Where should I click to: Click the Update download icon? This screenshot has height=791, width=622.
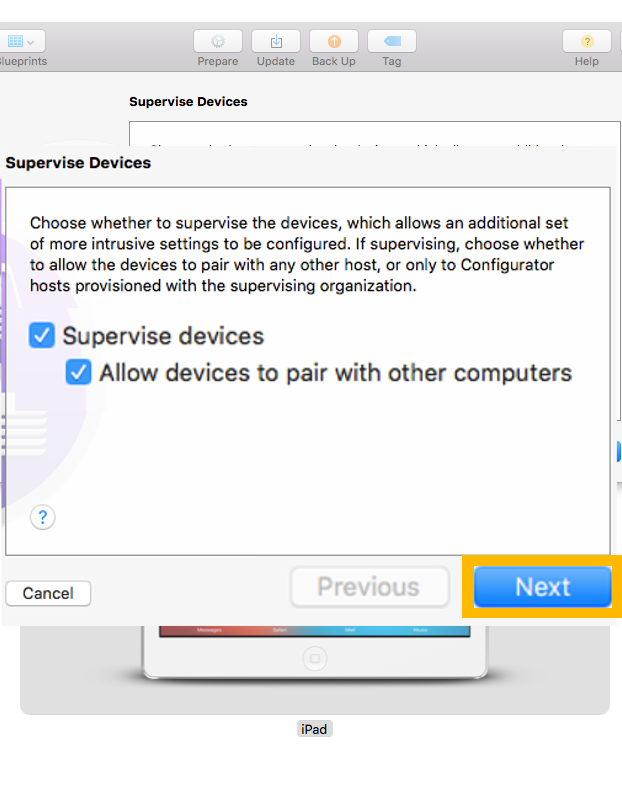click(276, 41)
